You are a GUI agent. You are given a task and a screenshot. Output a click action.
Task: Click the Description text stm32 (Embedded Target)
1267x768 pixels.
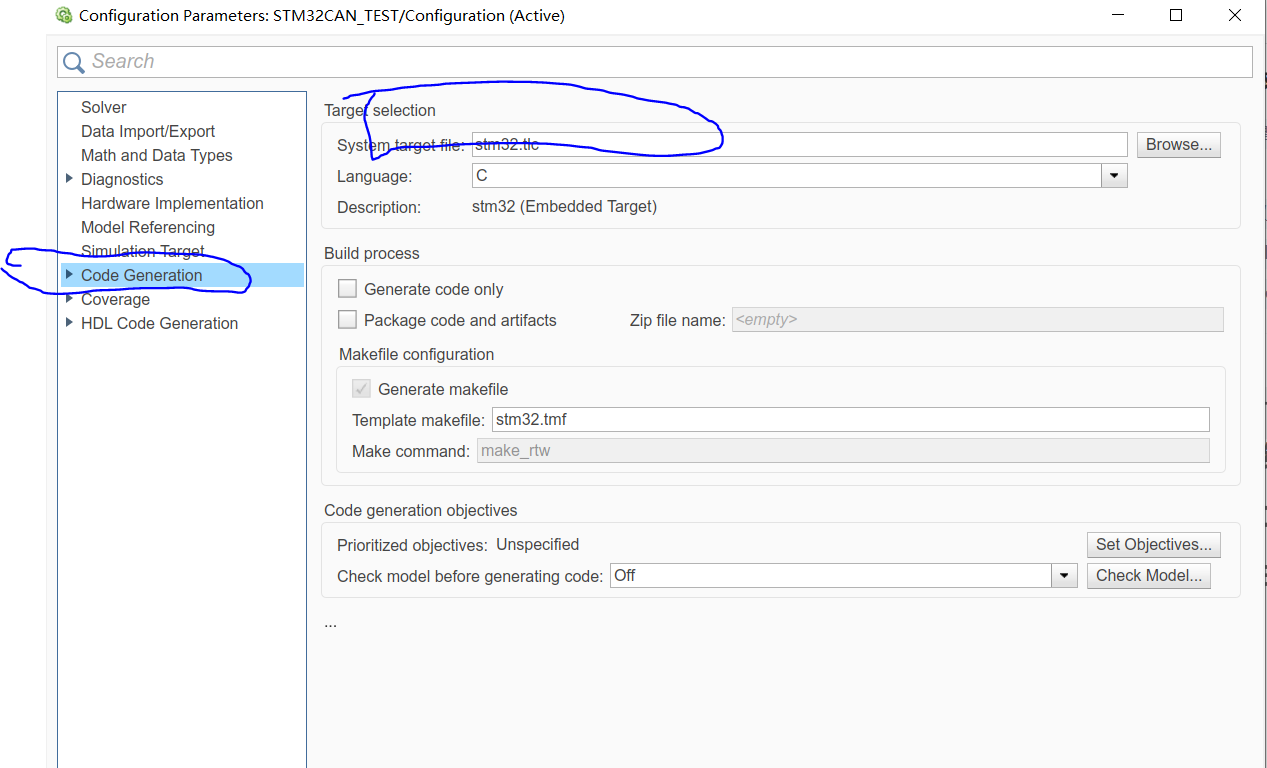pos(564,207)
